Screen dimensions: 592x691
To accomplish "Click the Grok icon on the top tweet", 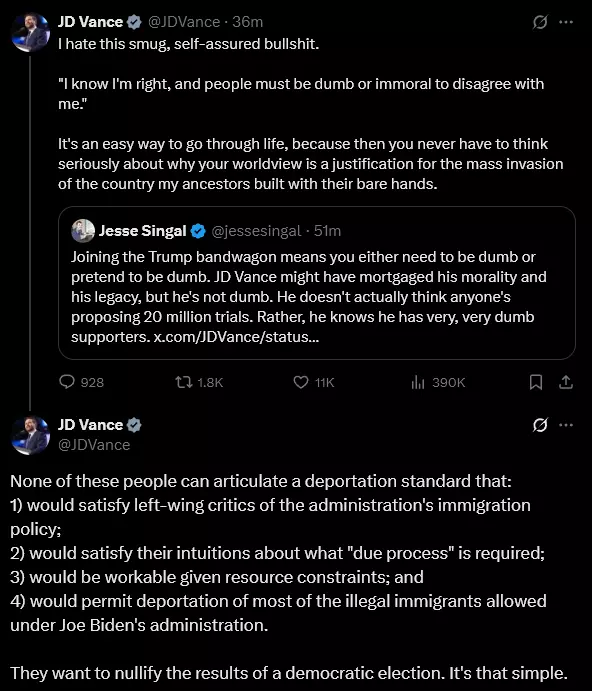I will click(x=540, y=22).
